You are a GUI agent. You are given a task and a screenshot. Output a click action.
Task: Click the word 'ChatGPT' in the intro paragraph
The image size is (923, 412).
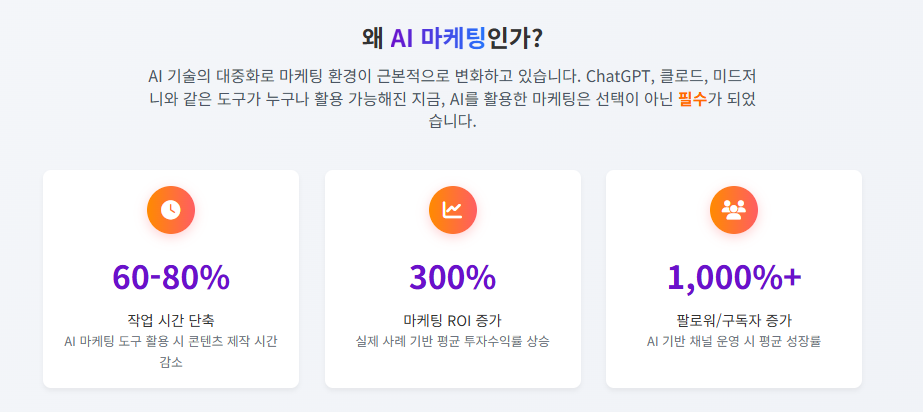(621, 76)
